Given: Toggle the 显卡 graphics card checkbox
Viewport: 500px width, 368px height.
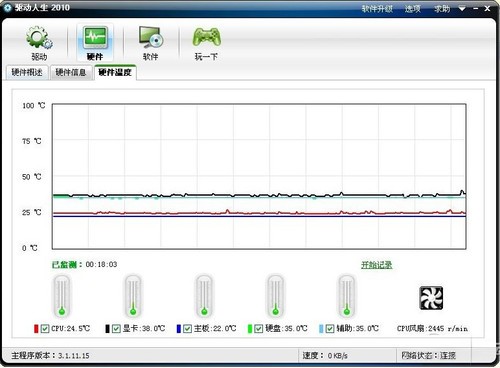Looking at the screenshot, I should point(116,329).
